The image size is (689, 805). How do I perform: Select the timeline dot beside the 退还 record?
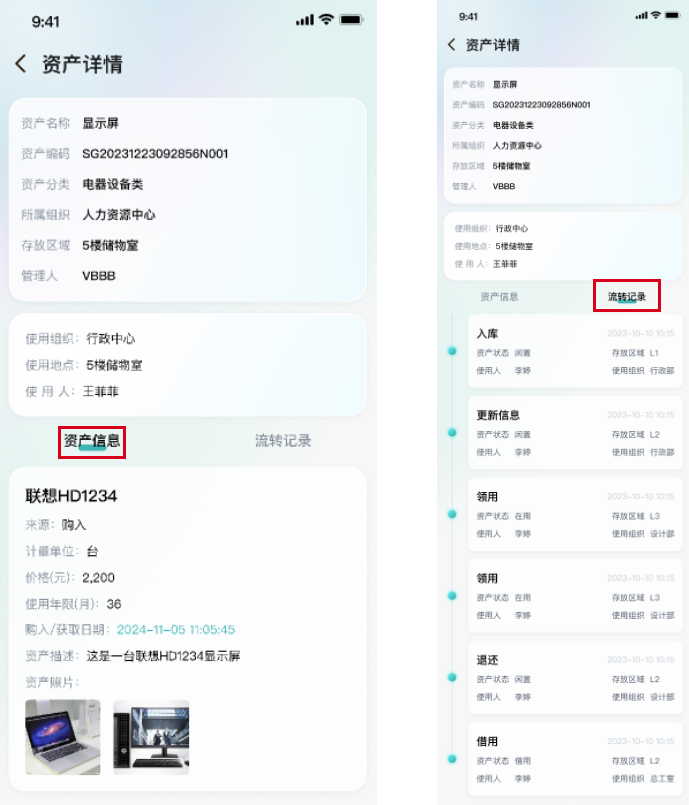click(x=452, y=677)
